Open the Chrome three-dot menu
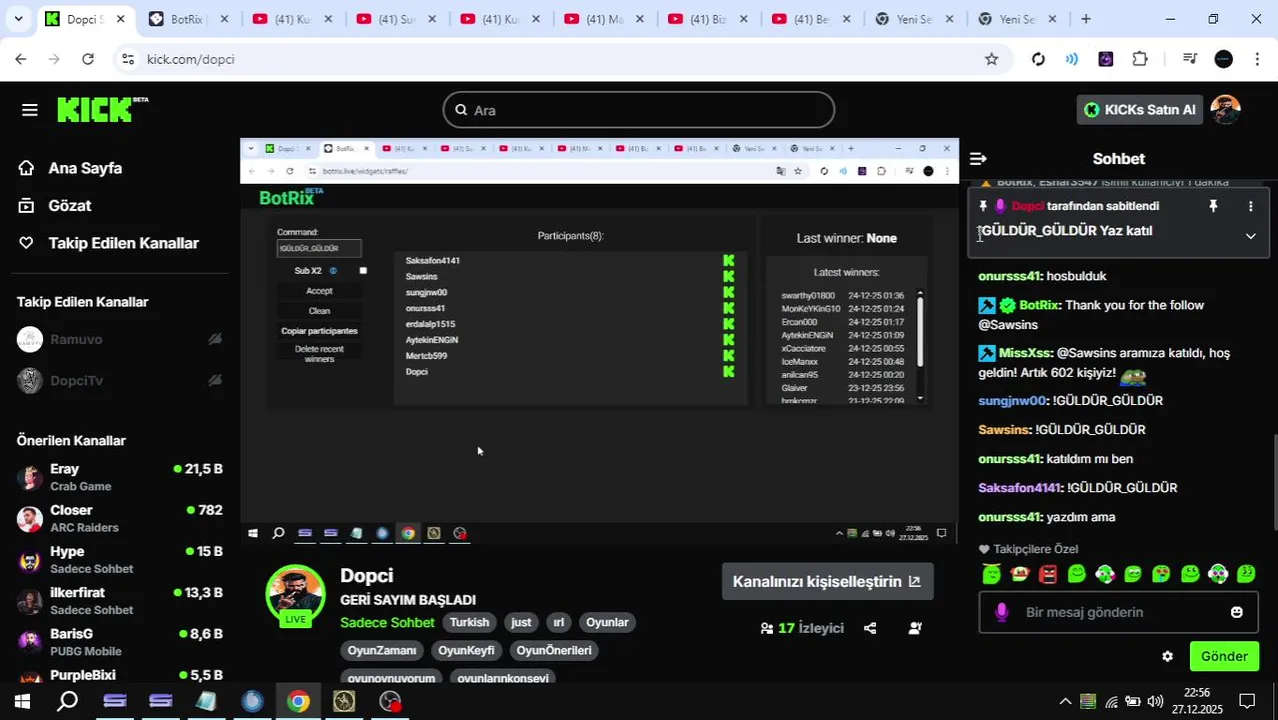Image resolution: width=1278 pixels, height=720 pixels. [1257, 59]
